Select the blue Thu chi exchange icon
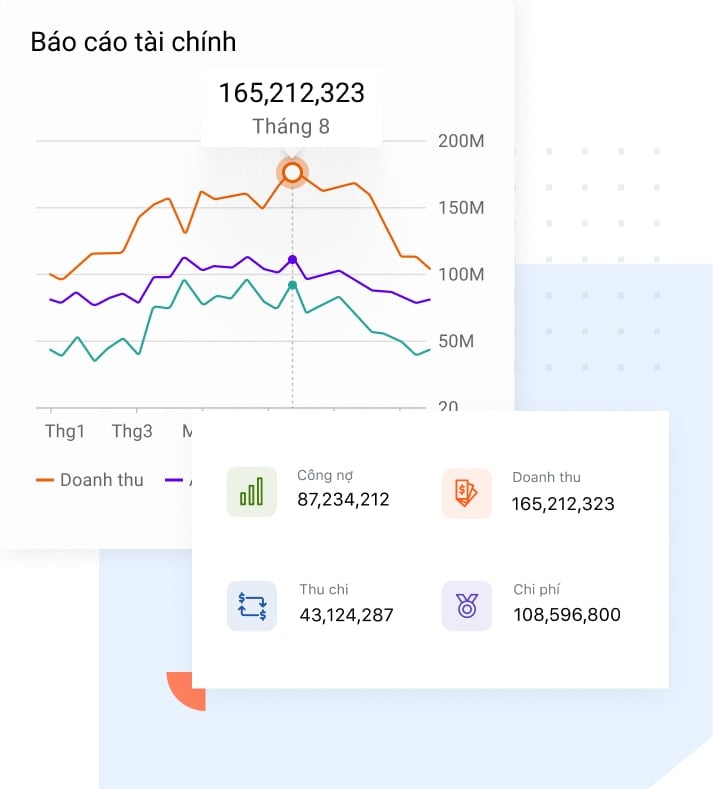Image resolution: width=713 pixels, height=789 pixels. pos(252,606)
